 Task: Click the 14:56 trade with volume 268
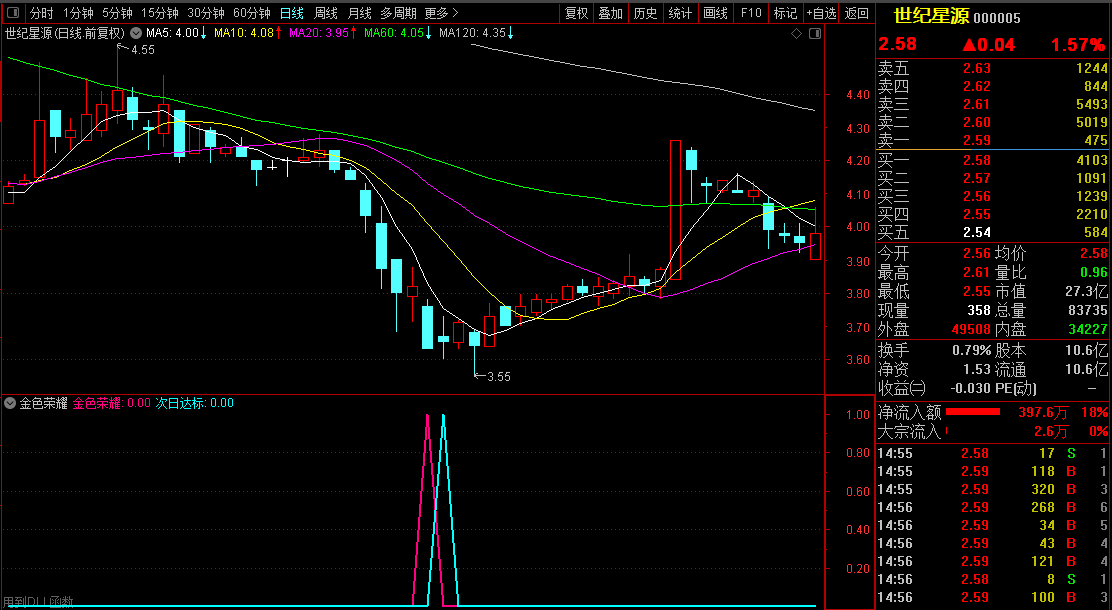tap(993, 507)
